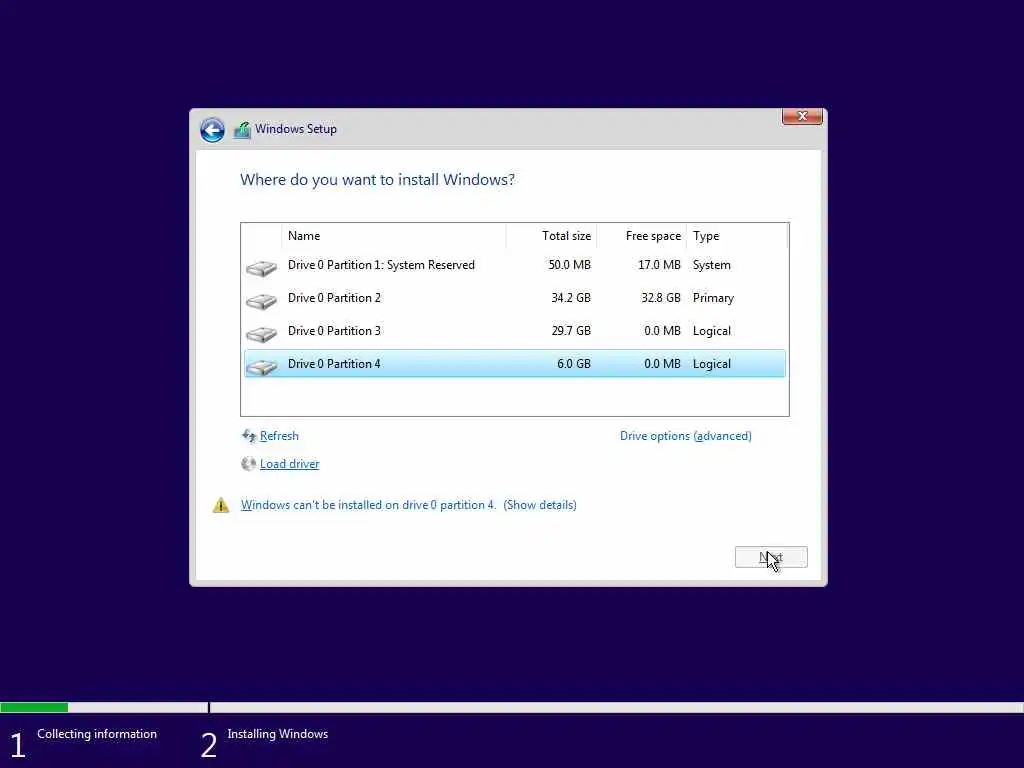Go back using the blue arrow button
This screenshot has width=1024, height=768.
212,130
